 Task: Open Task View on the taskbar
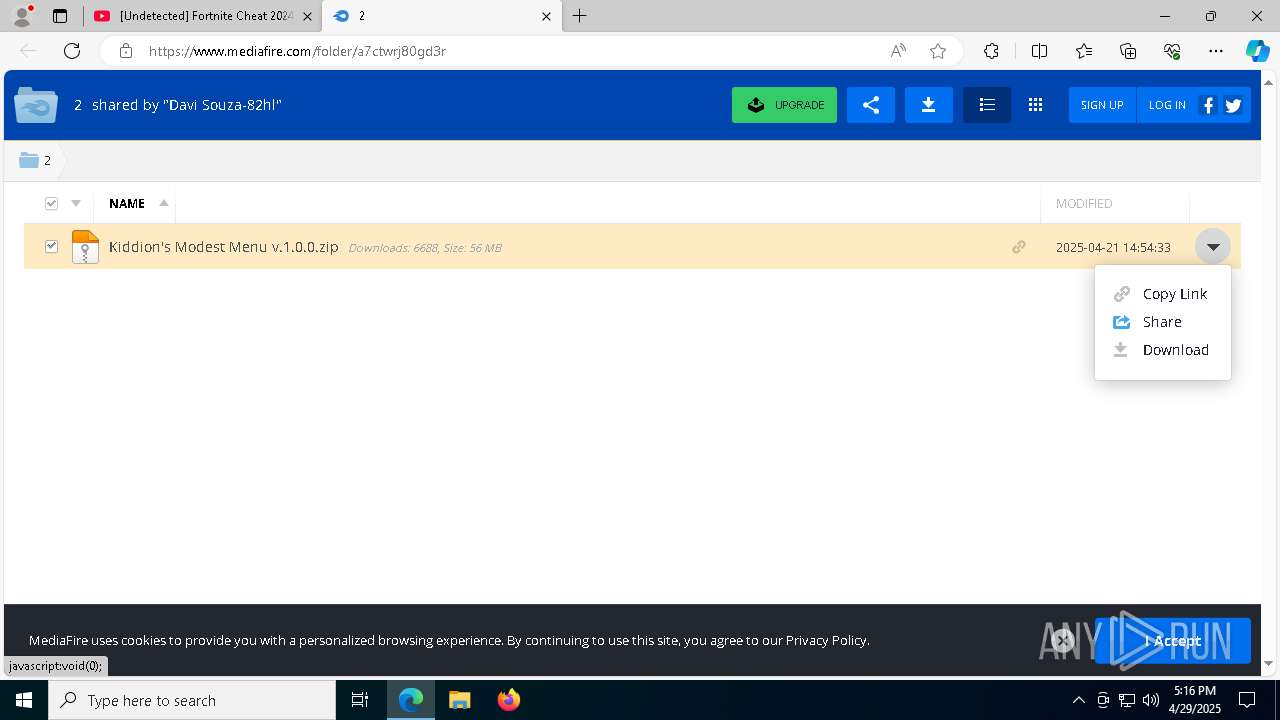point(360,700)
